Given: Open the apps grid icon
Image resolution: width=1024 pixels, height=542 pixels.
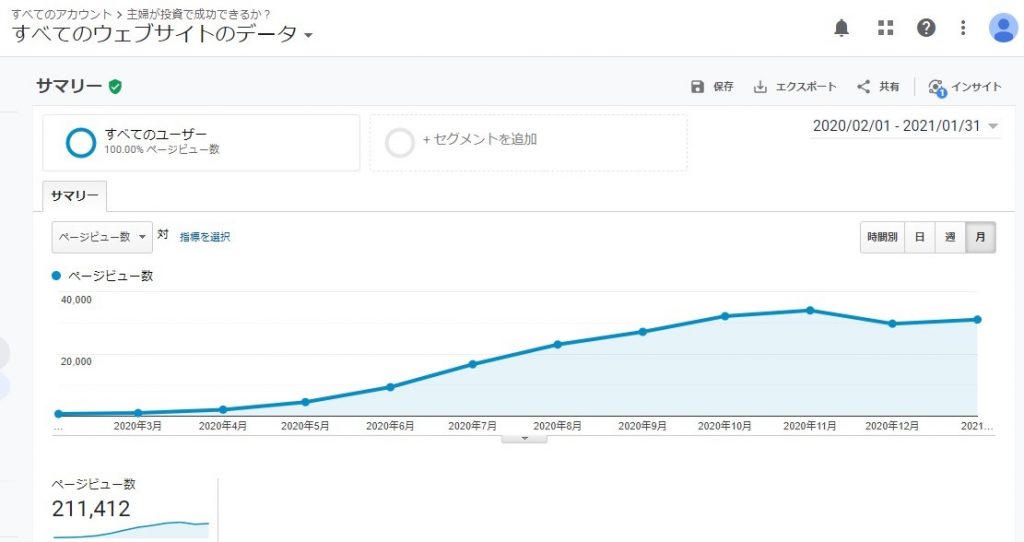Looking at the screenshot, I should point(886,27).
